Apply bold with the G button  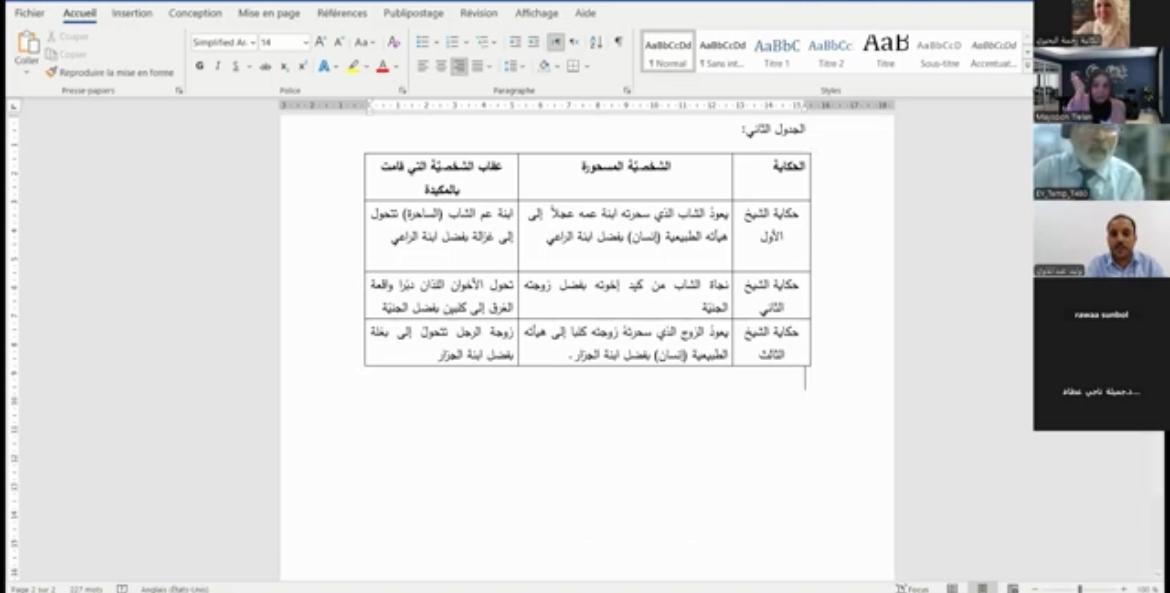[x=199, y=66]
